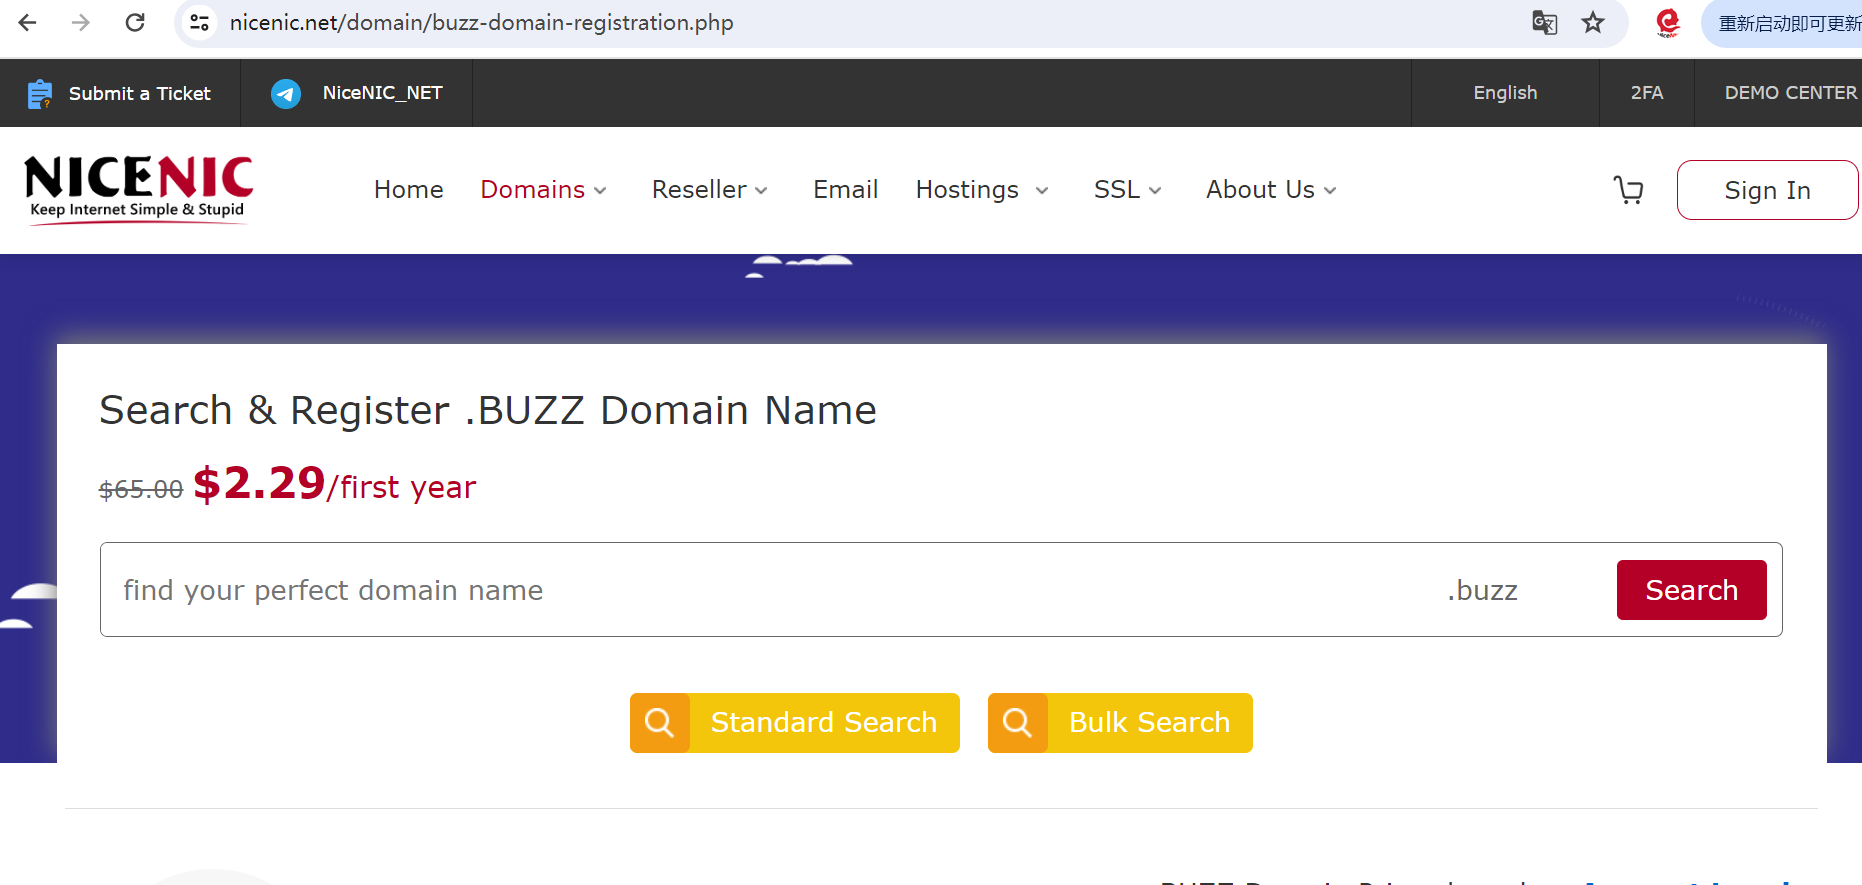1862x885 pixels.
Task: Go back with browser back arrow
Action: tap(27, 22)
